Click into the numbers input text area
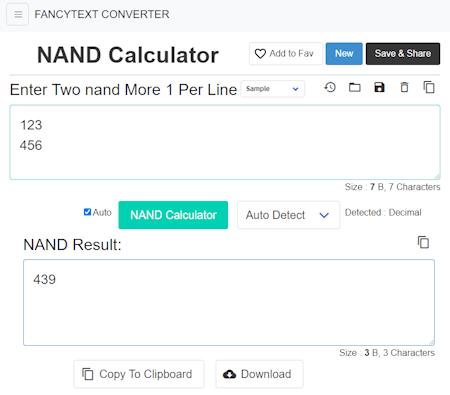This screenshot has width=450, height=395. (x=225, y=142)
